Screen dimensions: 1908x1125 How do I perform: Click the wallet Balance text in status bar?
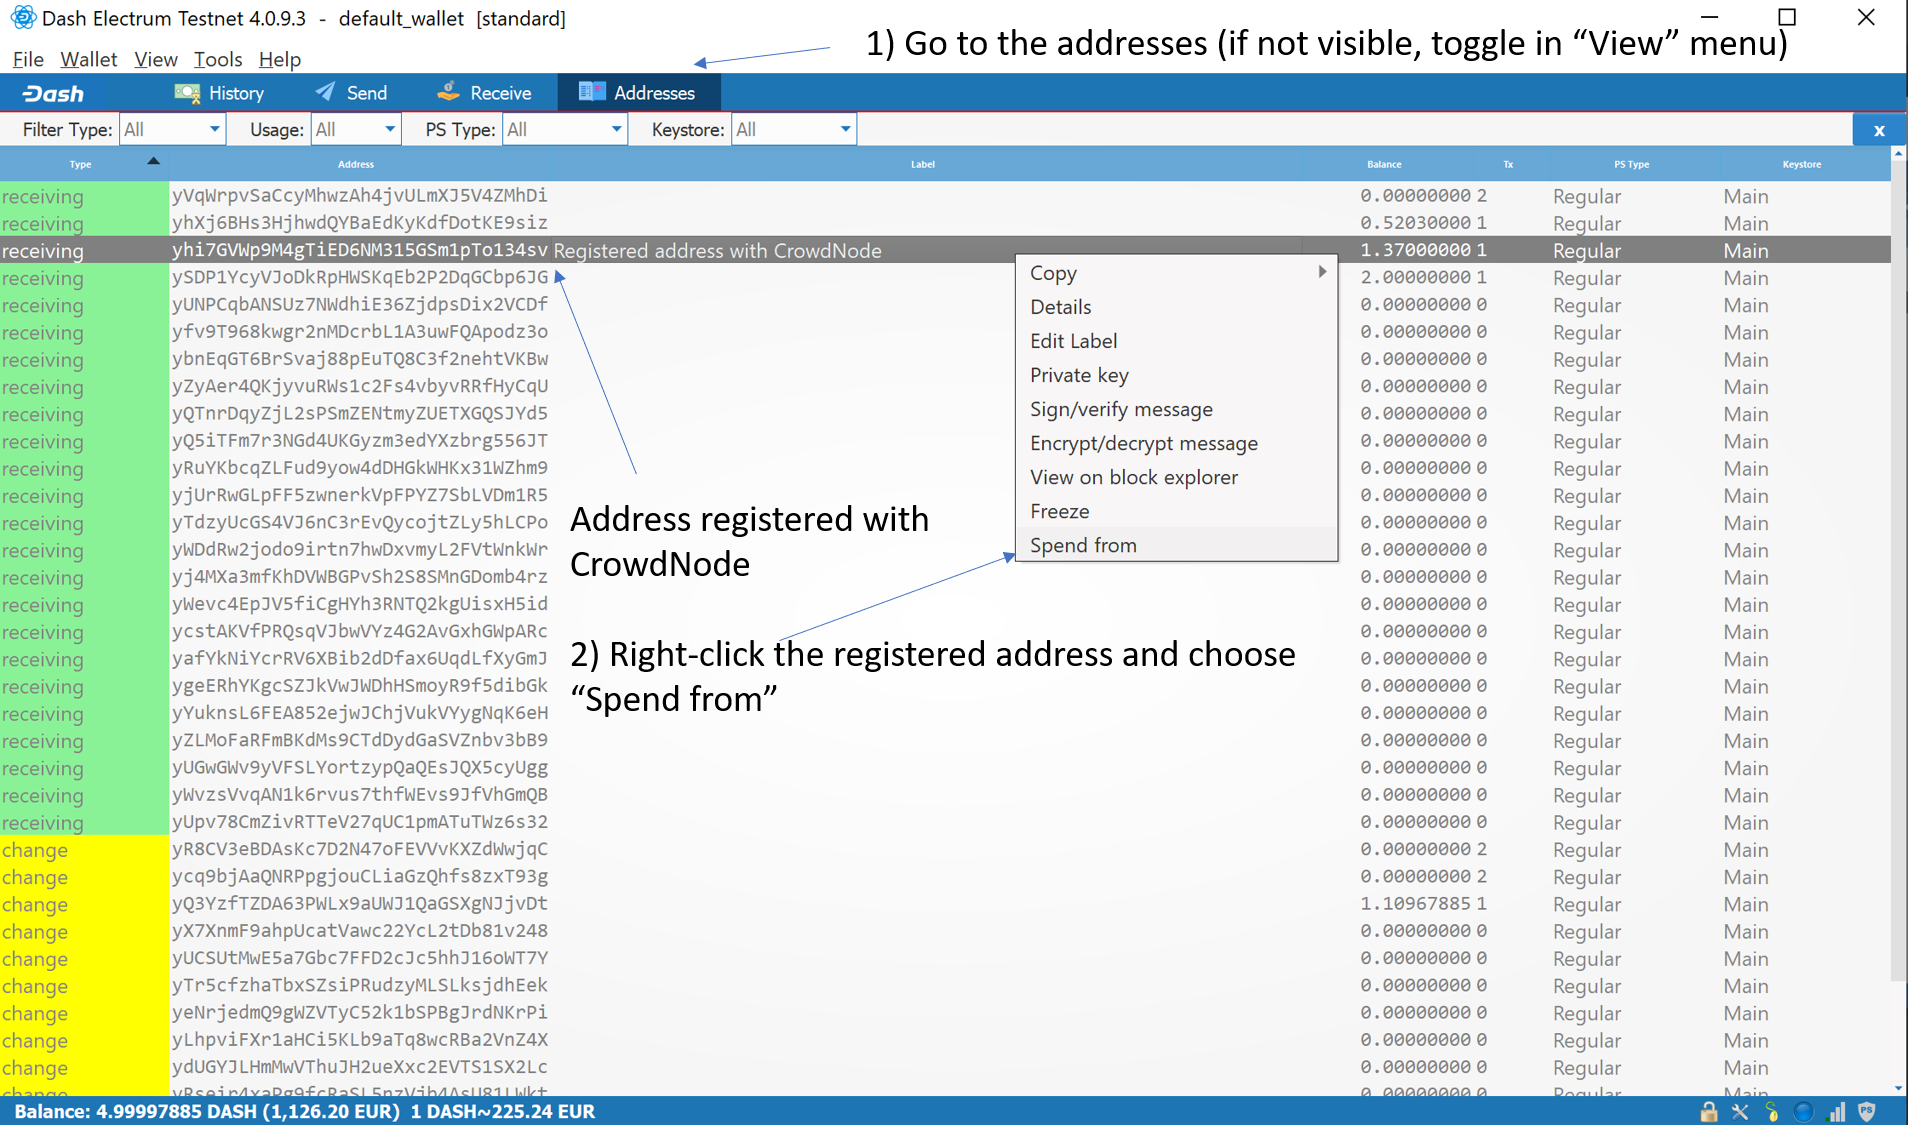[304, 1111]
